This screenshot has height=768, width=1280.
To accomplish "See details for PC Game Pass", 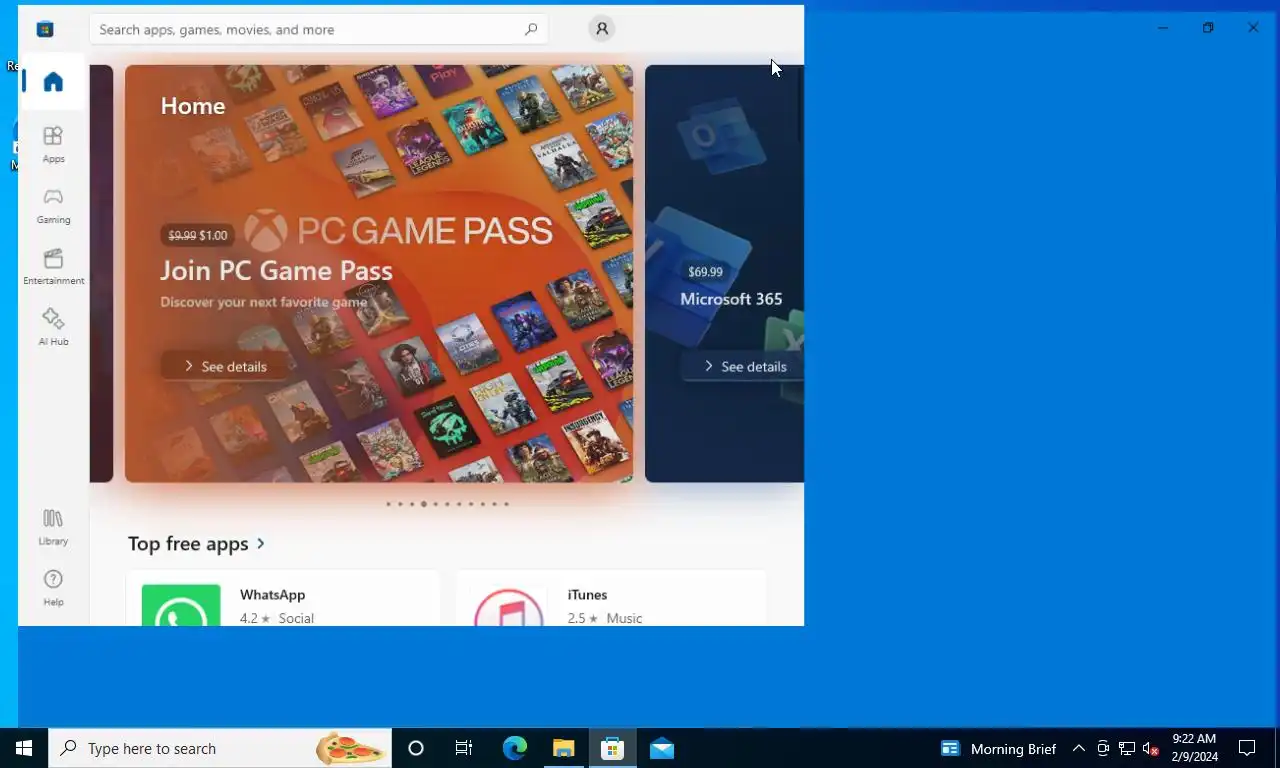I will [x=226, y=366].
